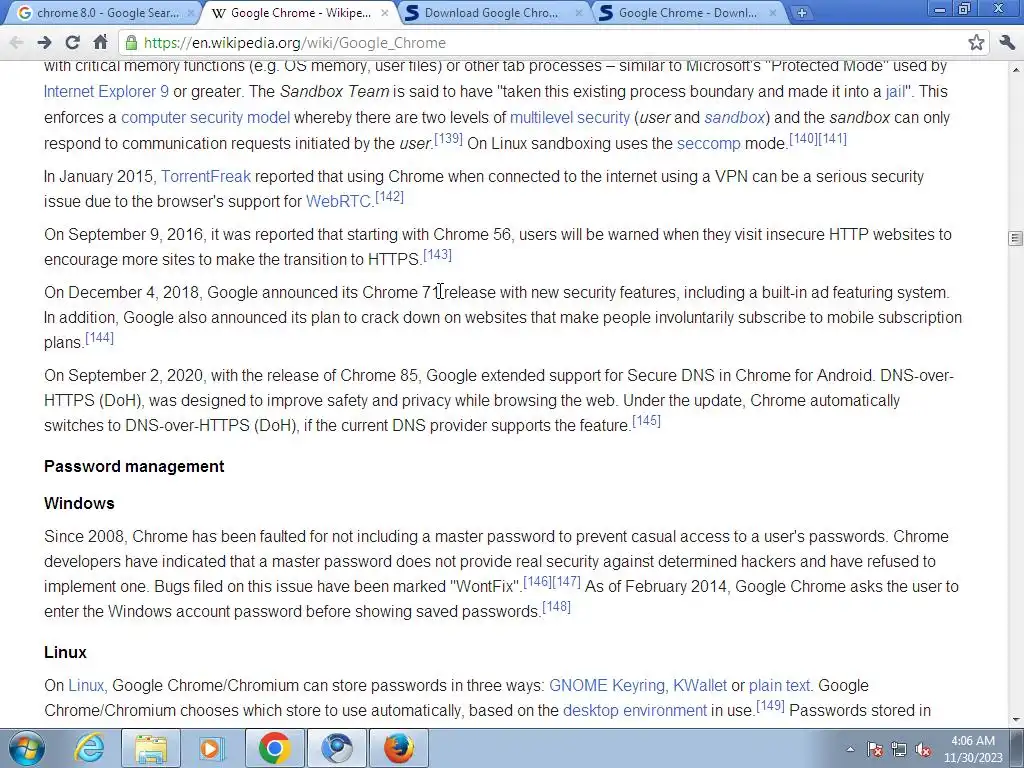Screen dimensions: 1024x768
Task: Click the Linux subsection heading
Action: coord(65,652)
